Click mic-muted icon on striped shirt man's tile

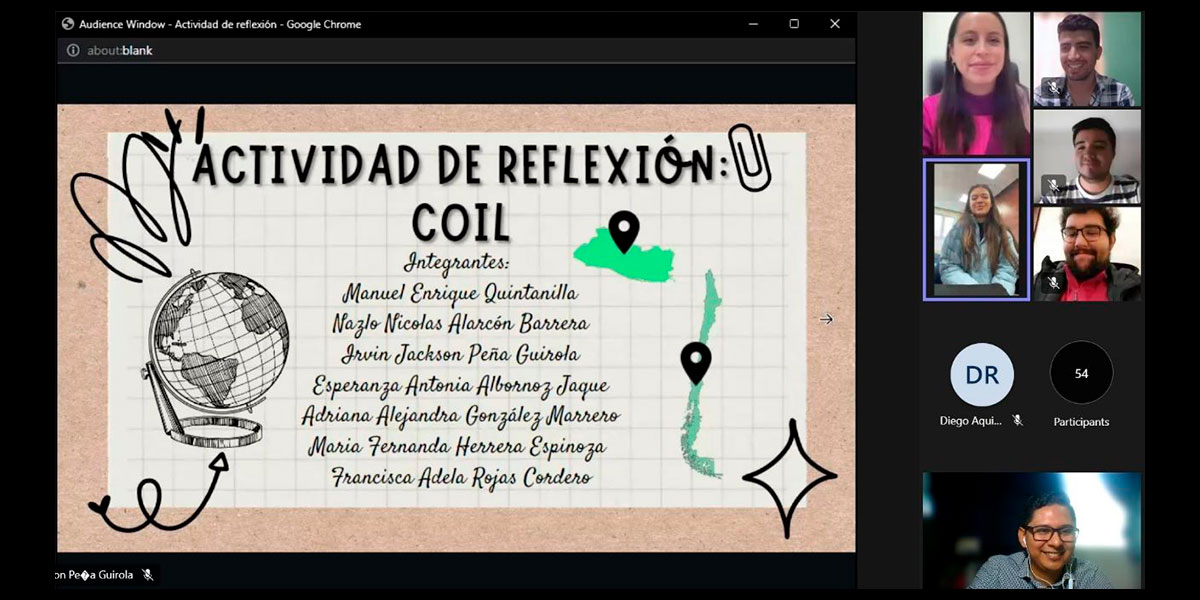coord(1053,186)
